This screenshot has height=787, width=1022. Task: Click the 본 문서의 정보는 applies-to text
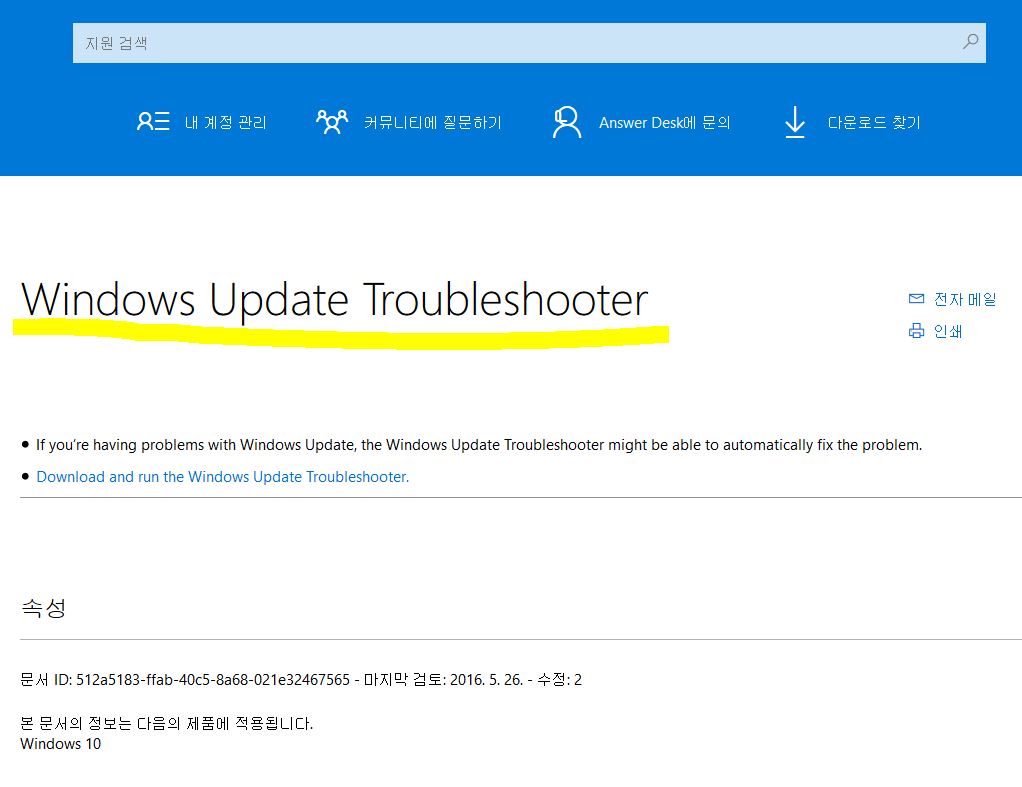[166, 723]
